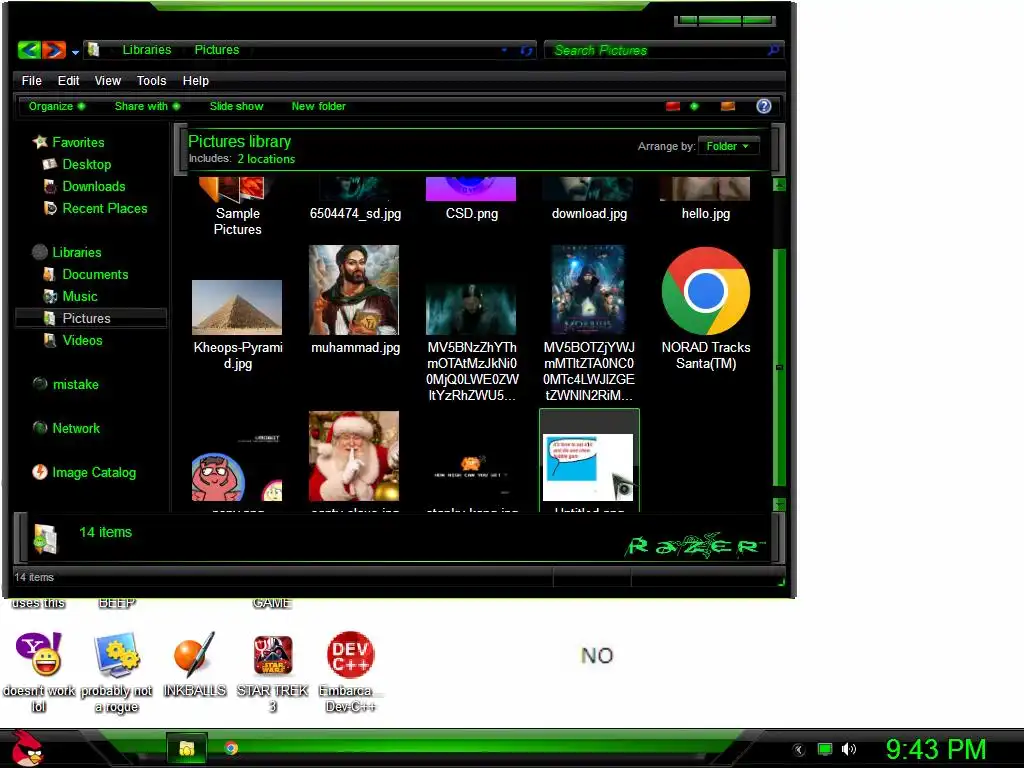Click the search magnifier icon

coord(774,50)
